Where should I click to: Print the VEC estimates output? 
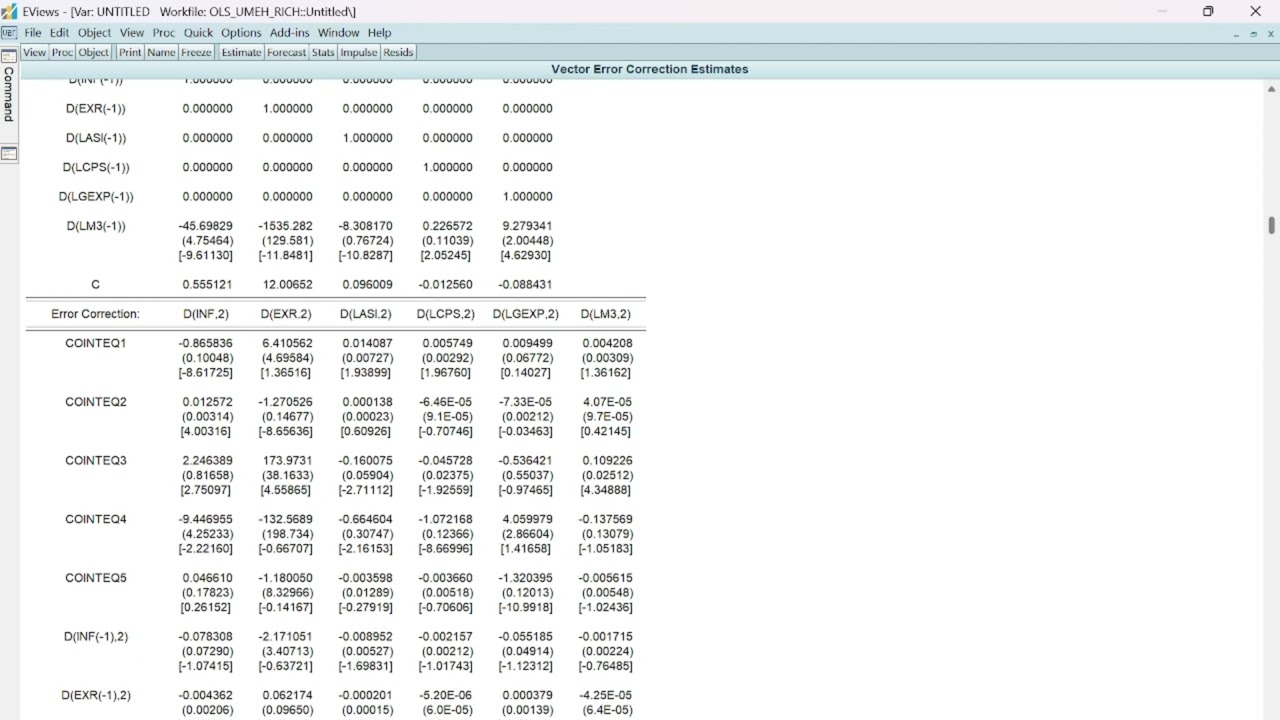pos(131,52)
